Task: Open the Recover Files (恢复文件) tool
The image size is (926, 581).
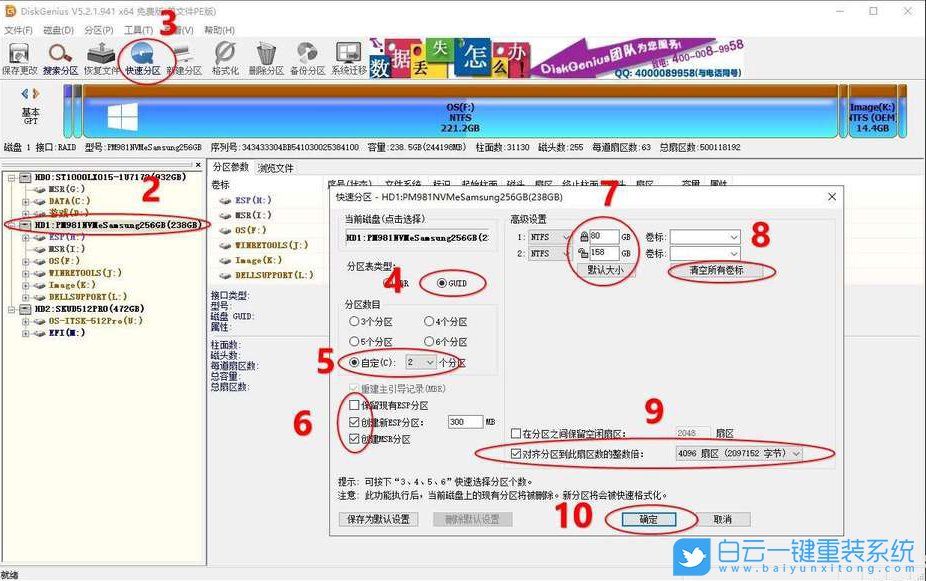Action: (x=102, y=55)
